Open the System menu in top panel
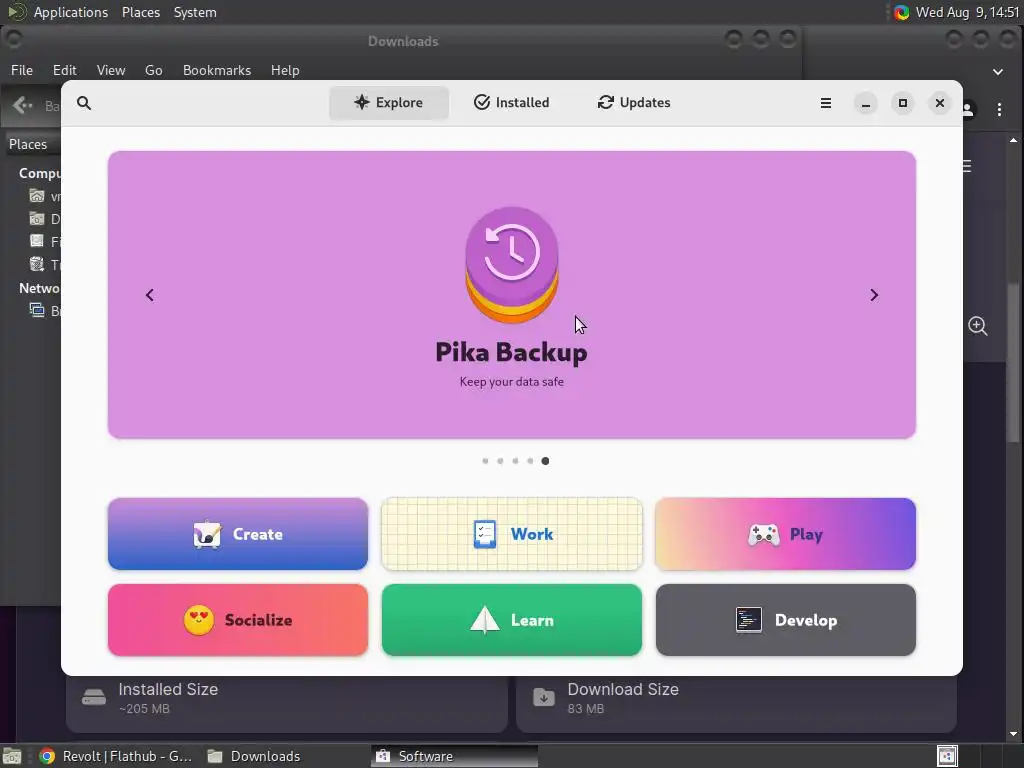This screenshot has width=1024, height=768. pos(195,12)
